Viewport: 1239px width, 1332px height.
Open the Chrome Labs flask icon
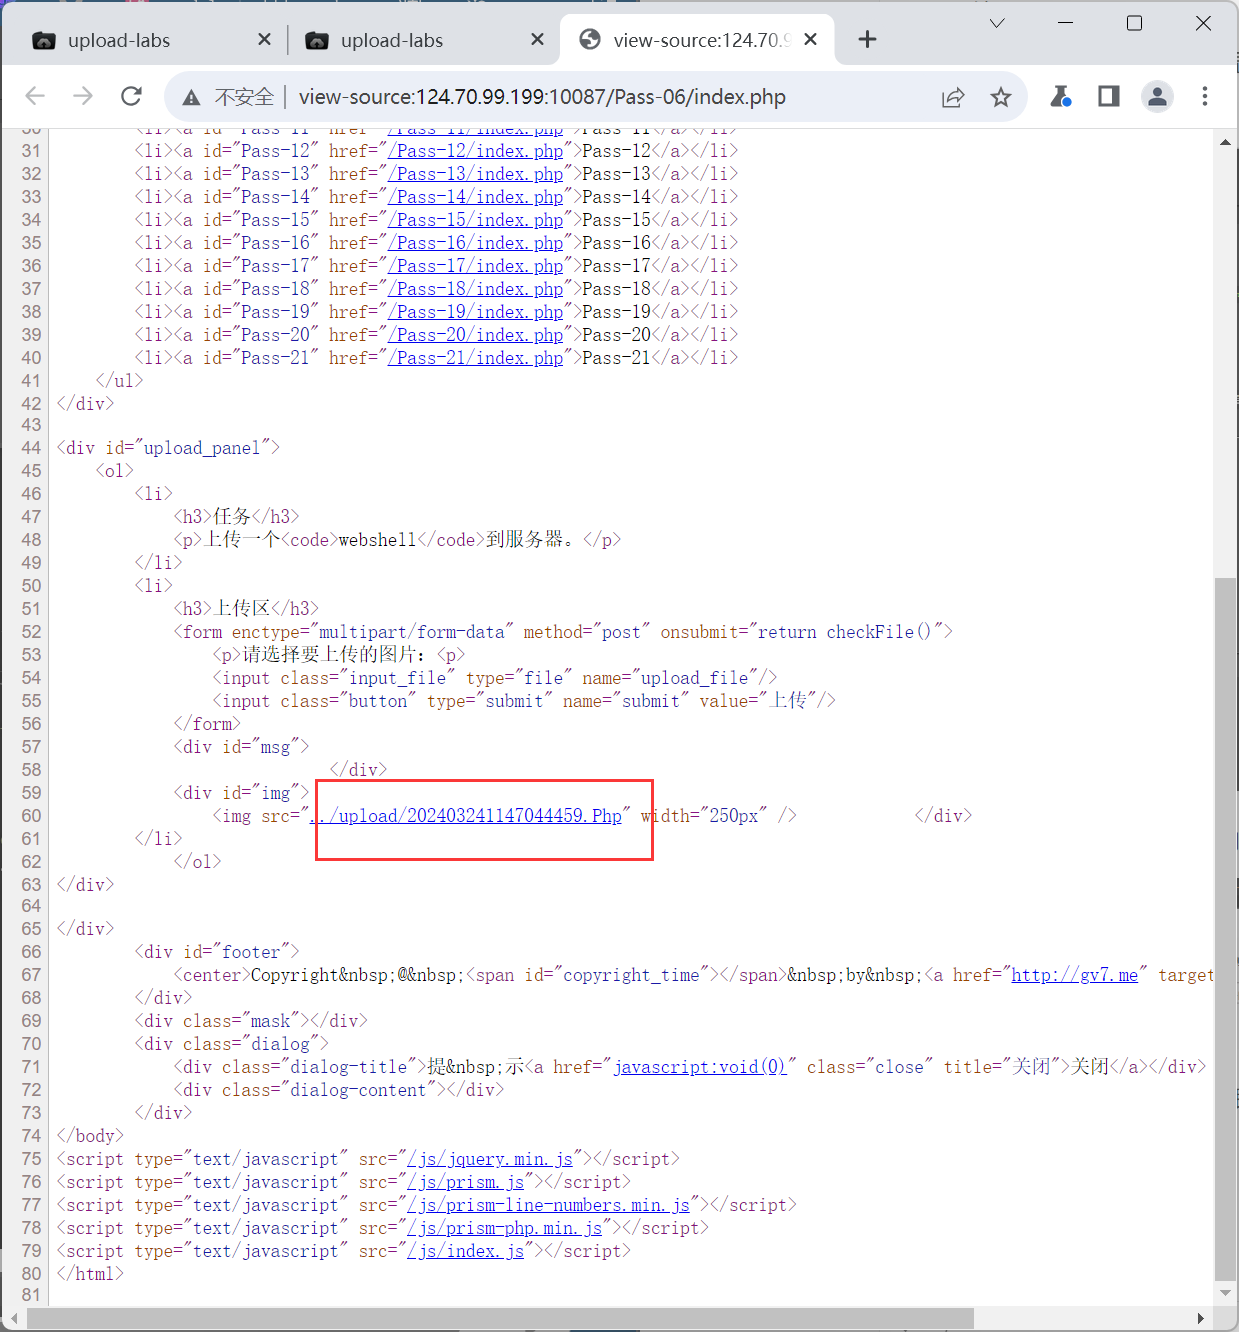click(x=1060, y=96)
